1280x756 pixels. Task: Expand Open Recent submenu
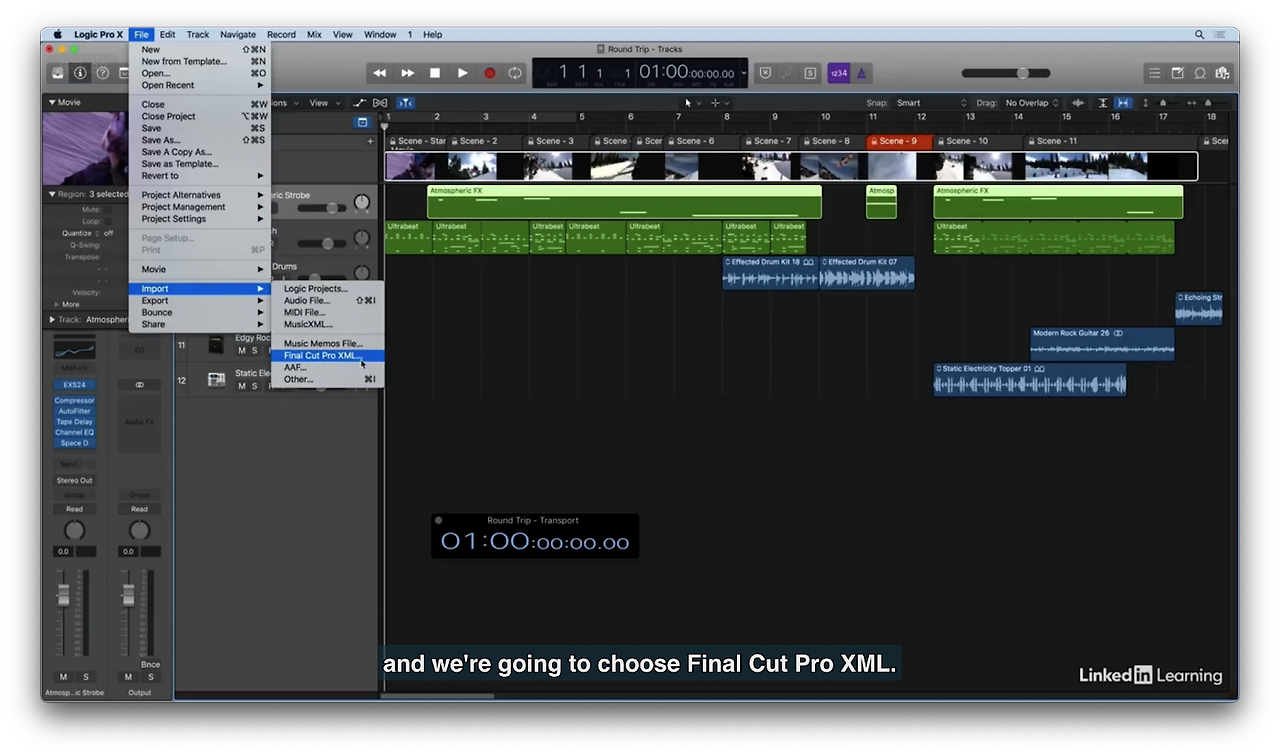(x=200, y=85)
